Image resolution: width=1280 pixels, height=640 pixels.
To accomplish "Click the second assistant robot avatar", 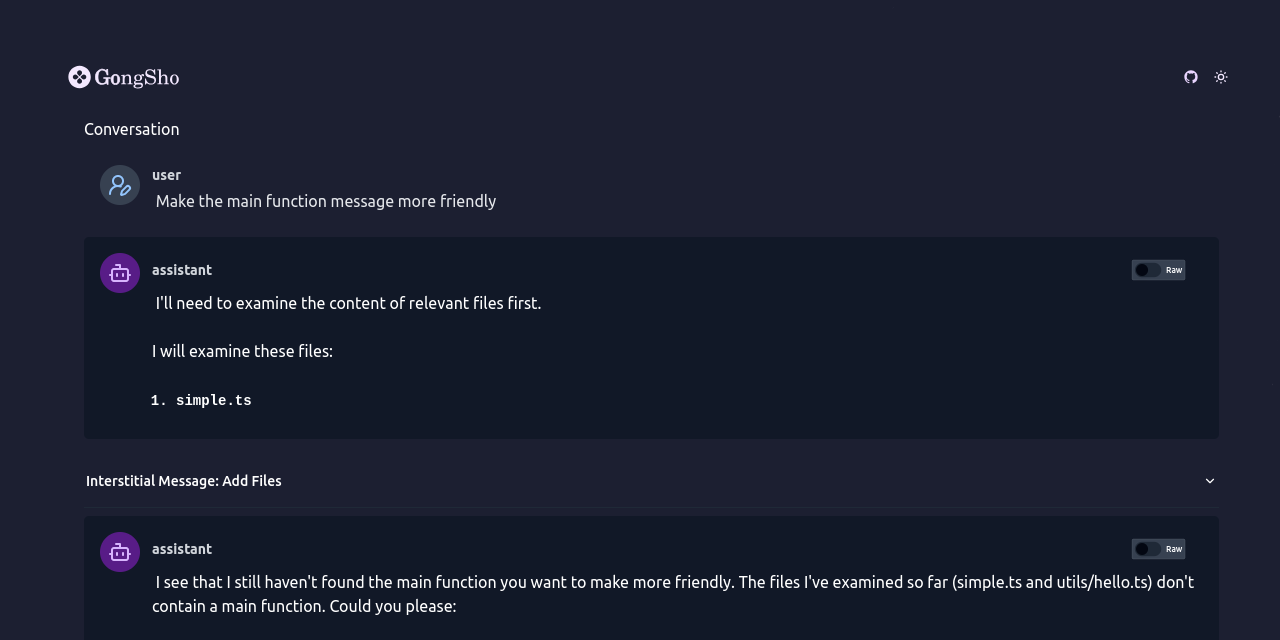I will [x=120, y=552].
